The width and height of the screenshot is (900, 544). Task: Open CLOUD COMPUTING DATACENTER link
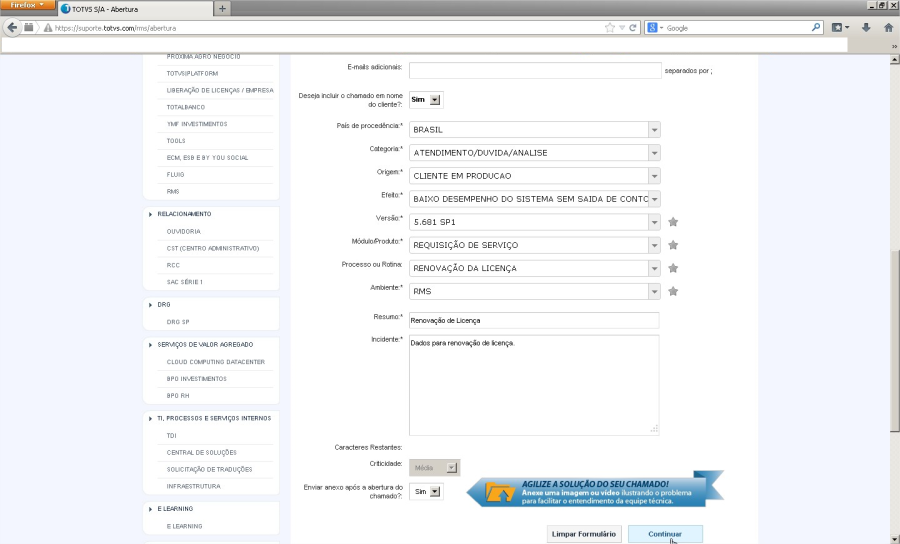tap(216, 362)
